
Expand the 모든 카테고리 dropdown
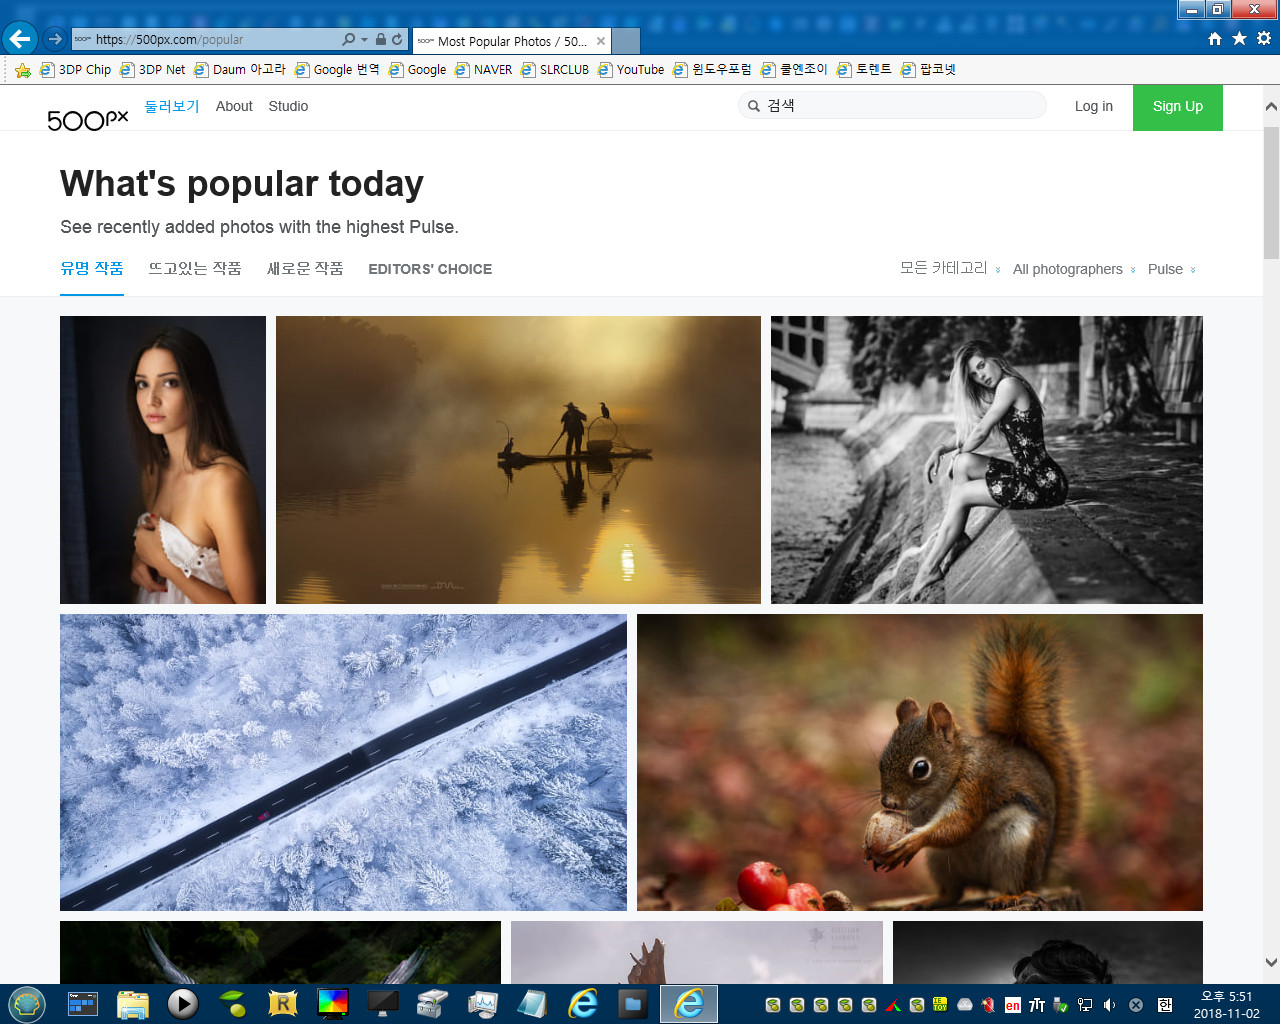click(x=950, y=268)
